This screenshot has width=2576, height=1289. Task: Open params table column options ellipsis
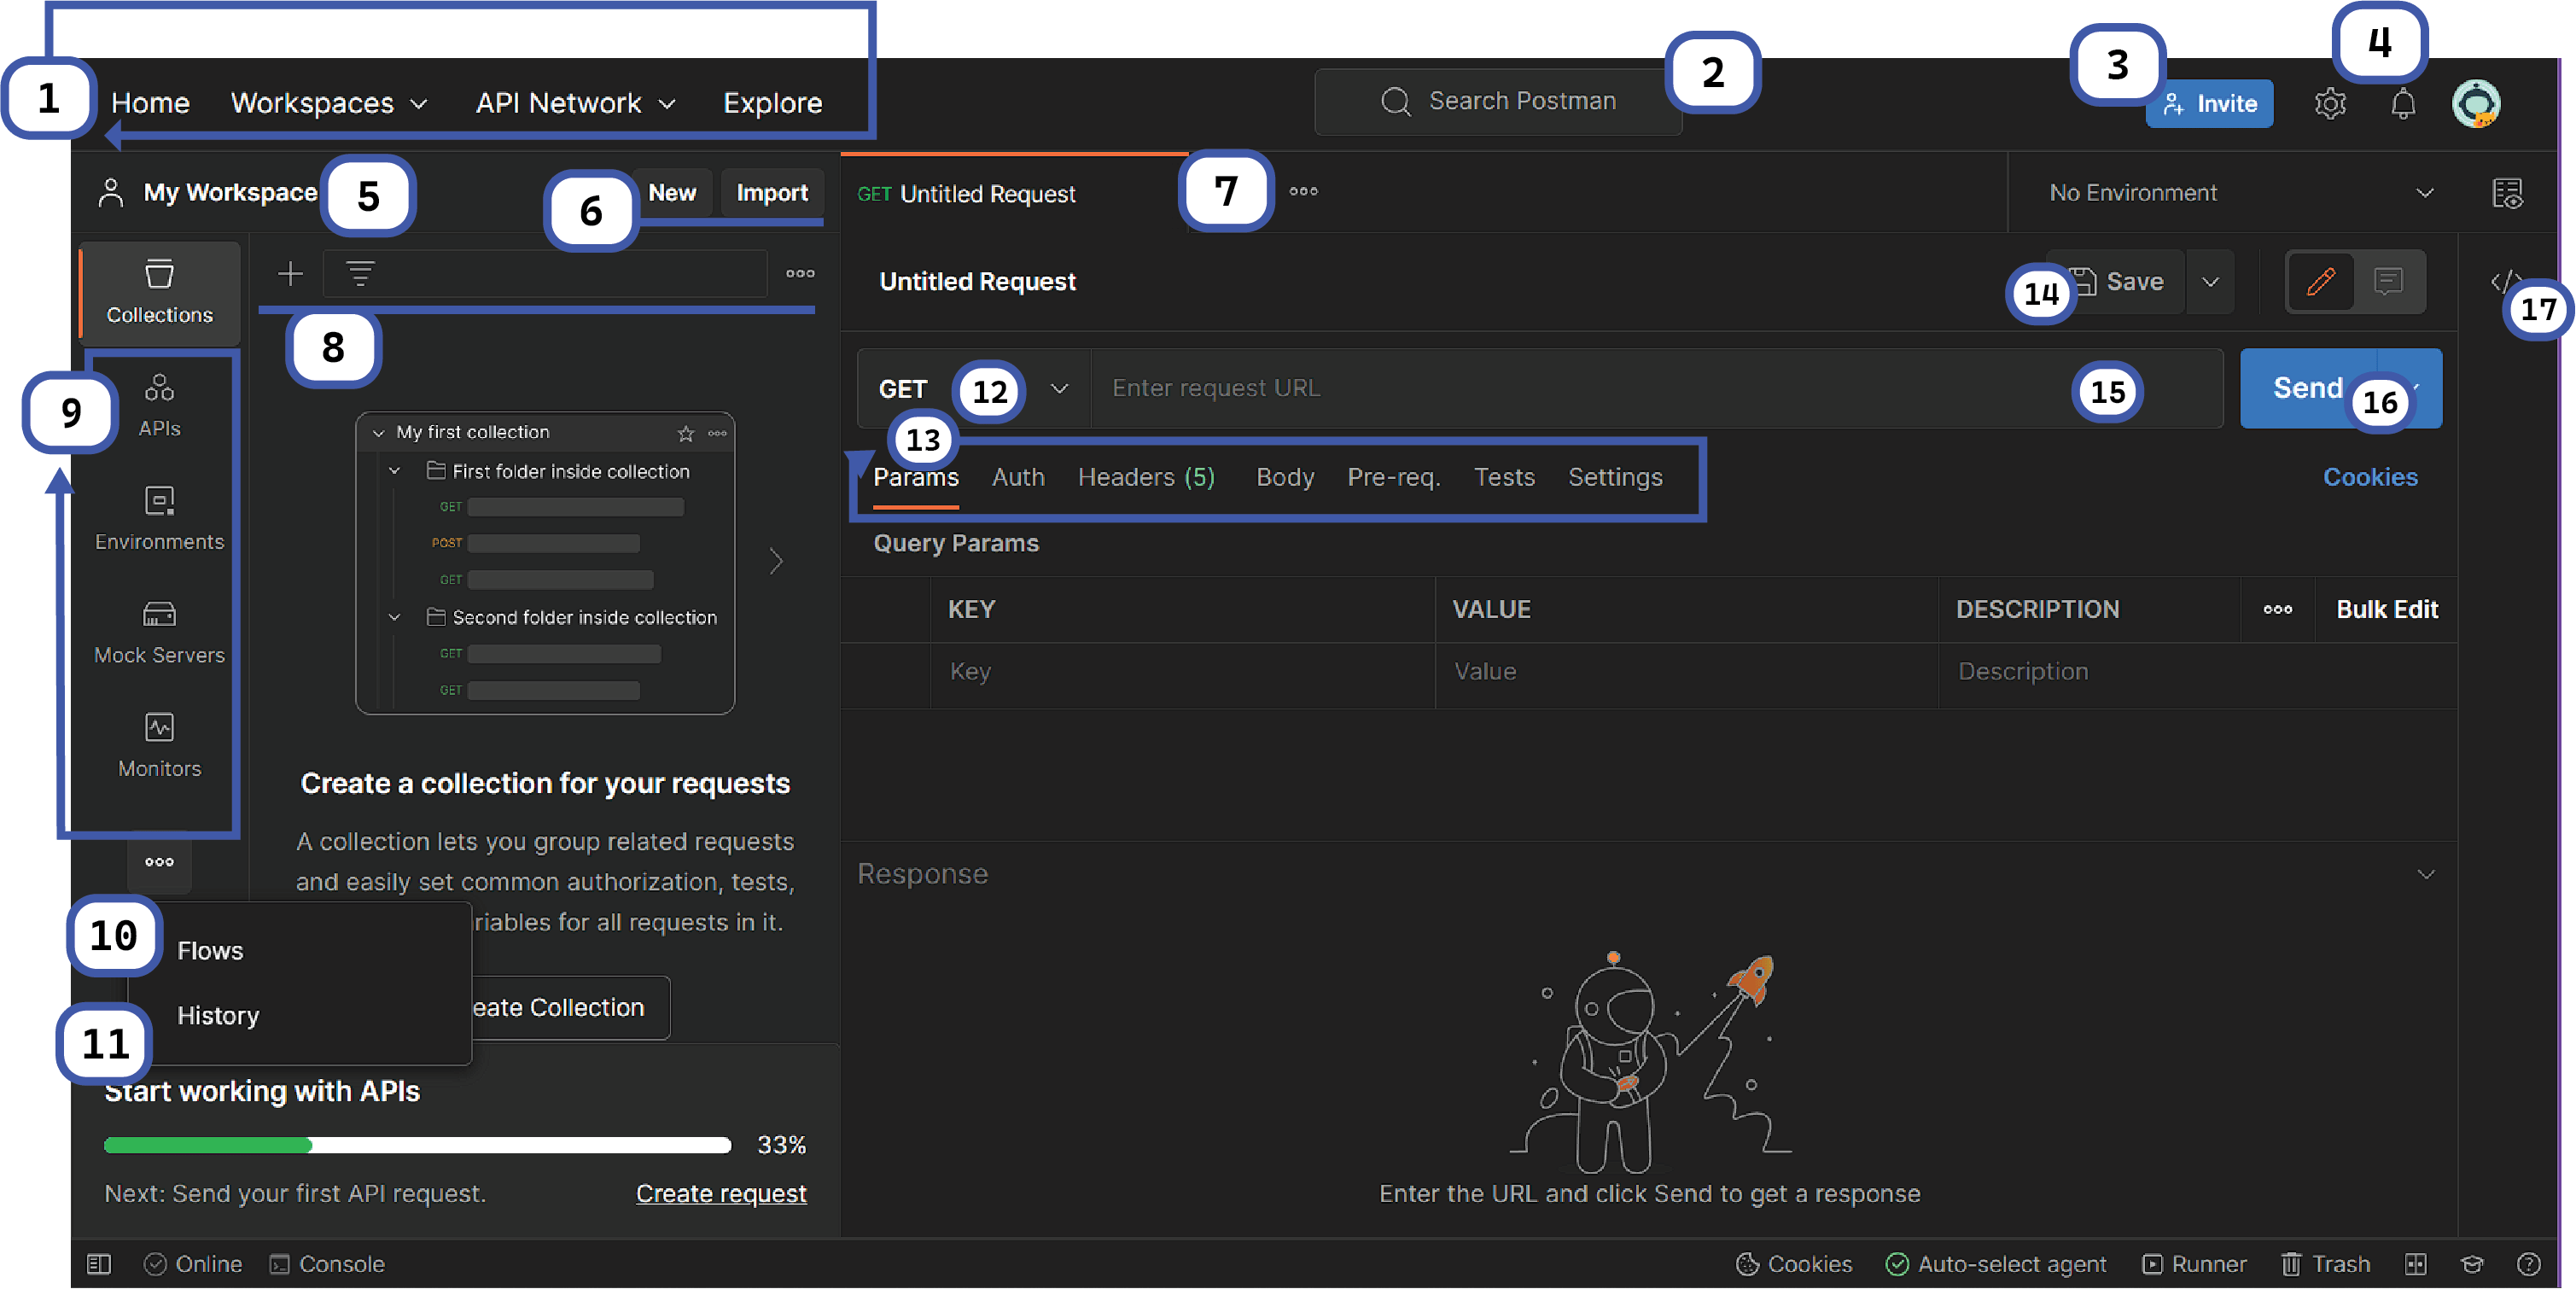(x=2277, y=609)
